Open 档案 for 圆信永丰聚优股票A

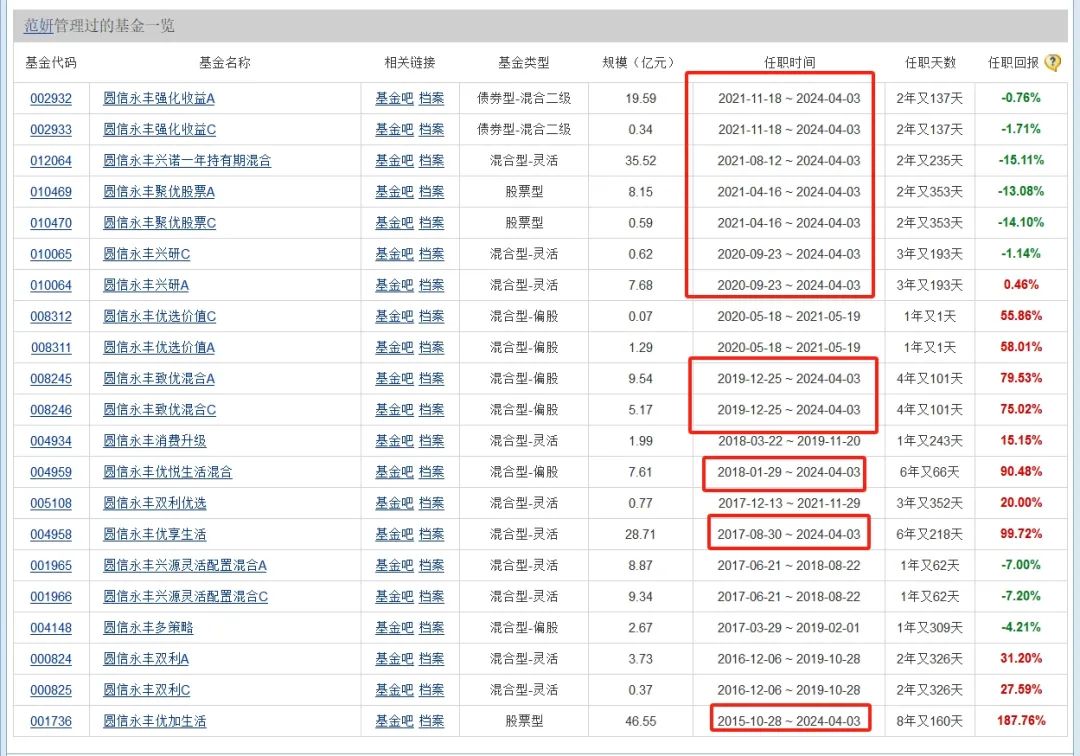coord(432,192)
